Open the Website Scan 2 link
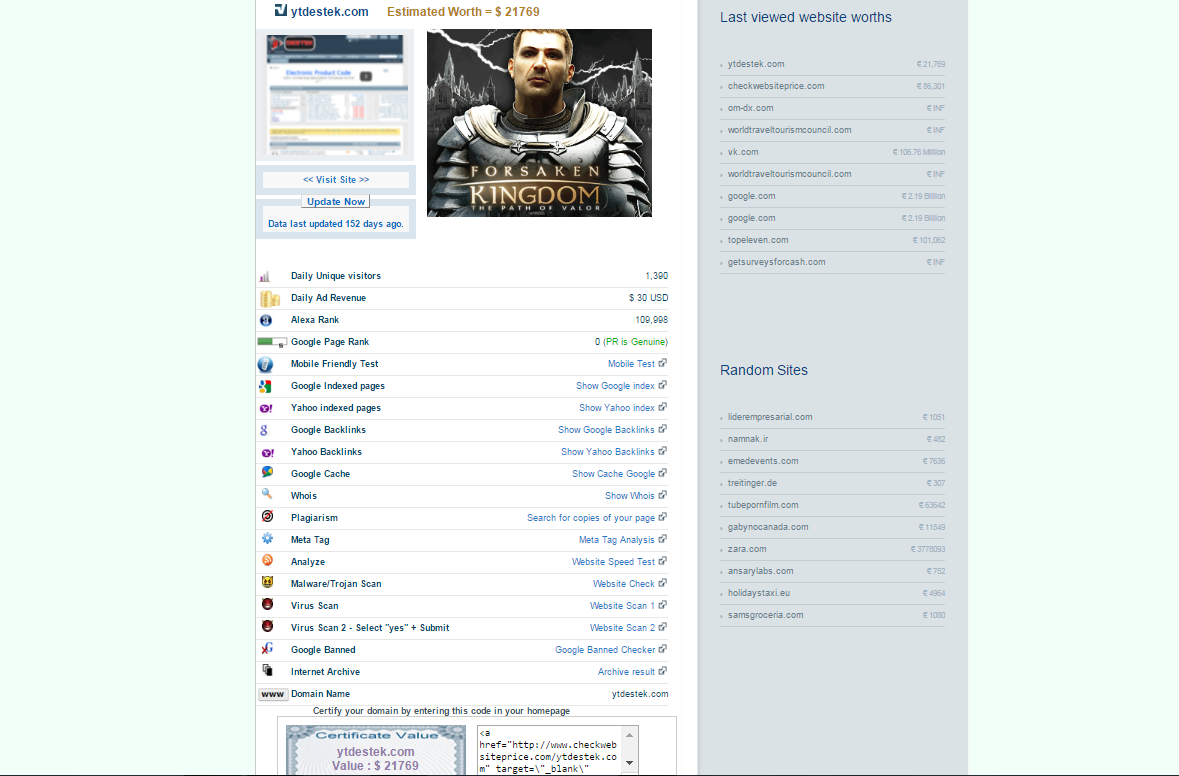The height and width of the screenshot is (776, 1179). pos(622,628)
